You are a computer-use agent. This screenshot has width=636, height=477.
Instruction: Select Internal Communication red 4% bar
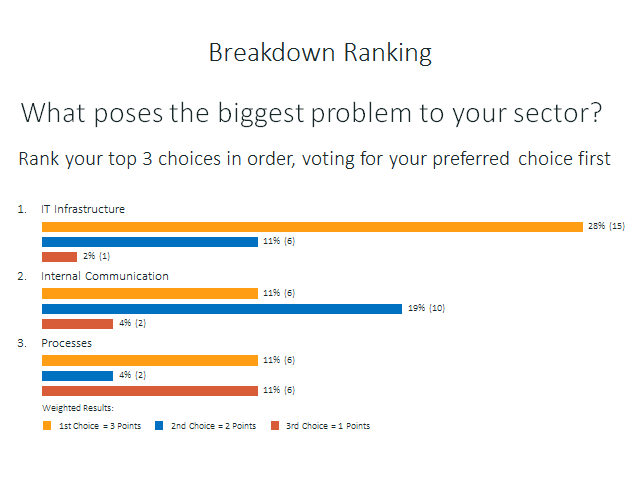[x=77, y=324]
